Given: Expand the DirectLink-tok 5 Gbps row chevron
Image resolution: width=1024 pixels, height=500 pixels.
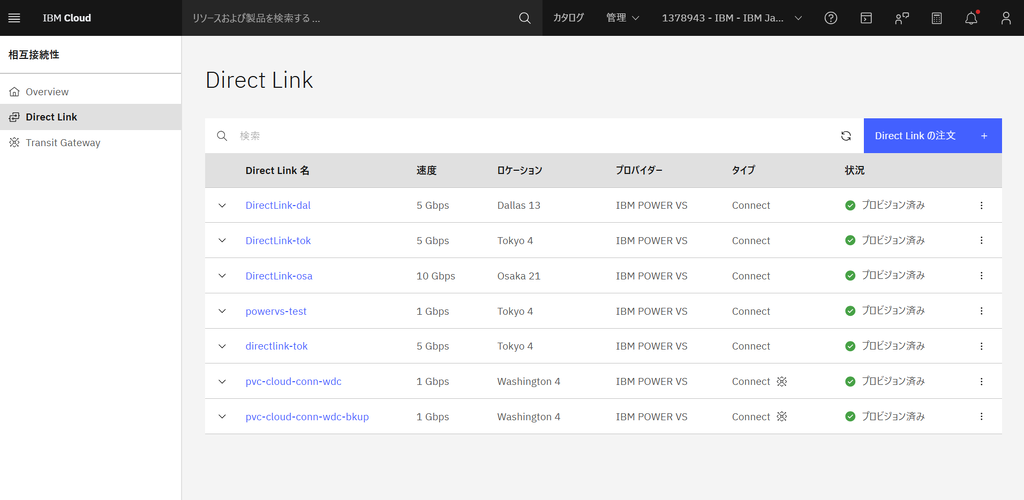Looking at the screenshot, I should point(222,240).
